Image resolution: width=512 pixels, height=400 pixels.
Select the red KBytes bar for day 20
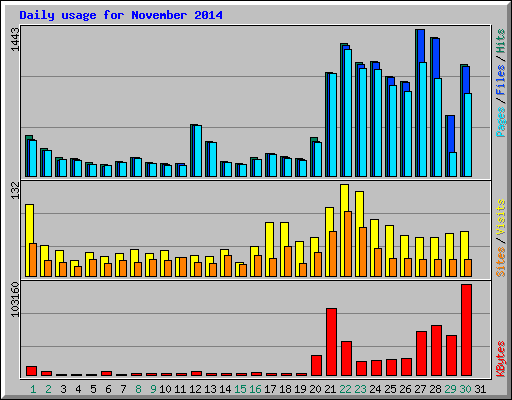[x=316, y=365]
